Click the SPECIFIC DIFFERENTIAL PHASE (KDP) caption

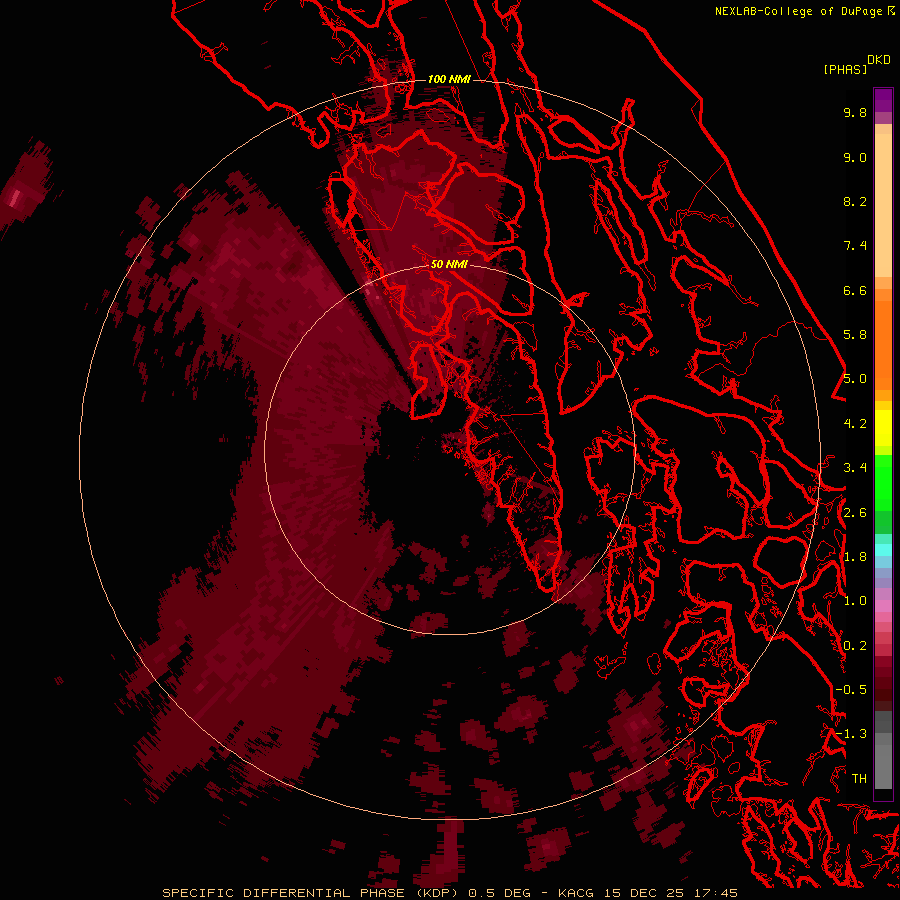[x=312, y=893]
